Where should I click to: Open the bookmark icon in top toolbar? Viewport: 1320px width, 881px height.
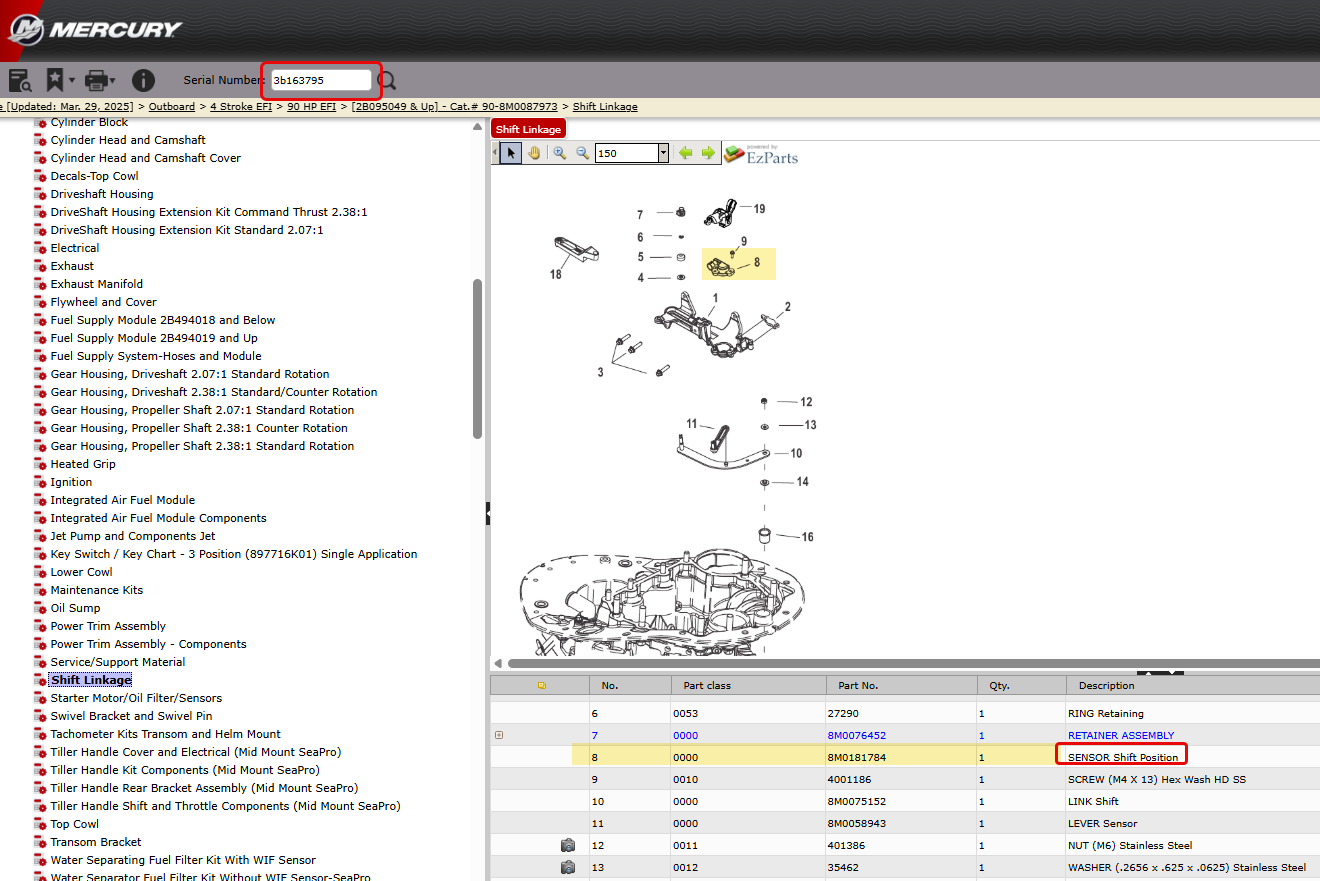53,80
